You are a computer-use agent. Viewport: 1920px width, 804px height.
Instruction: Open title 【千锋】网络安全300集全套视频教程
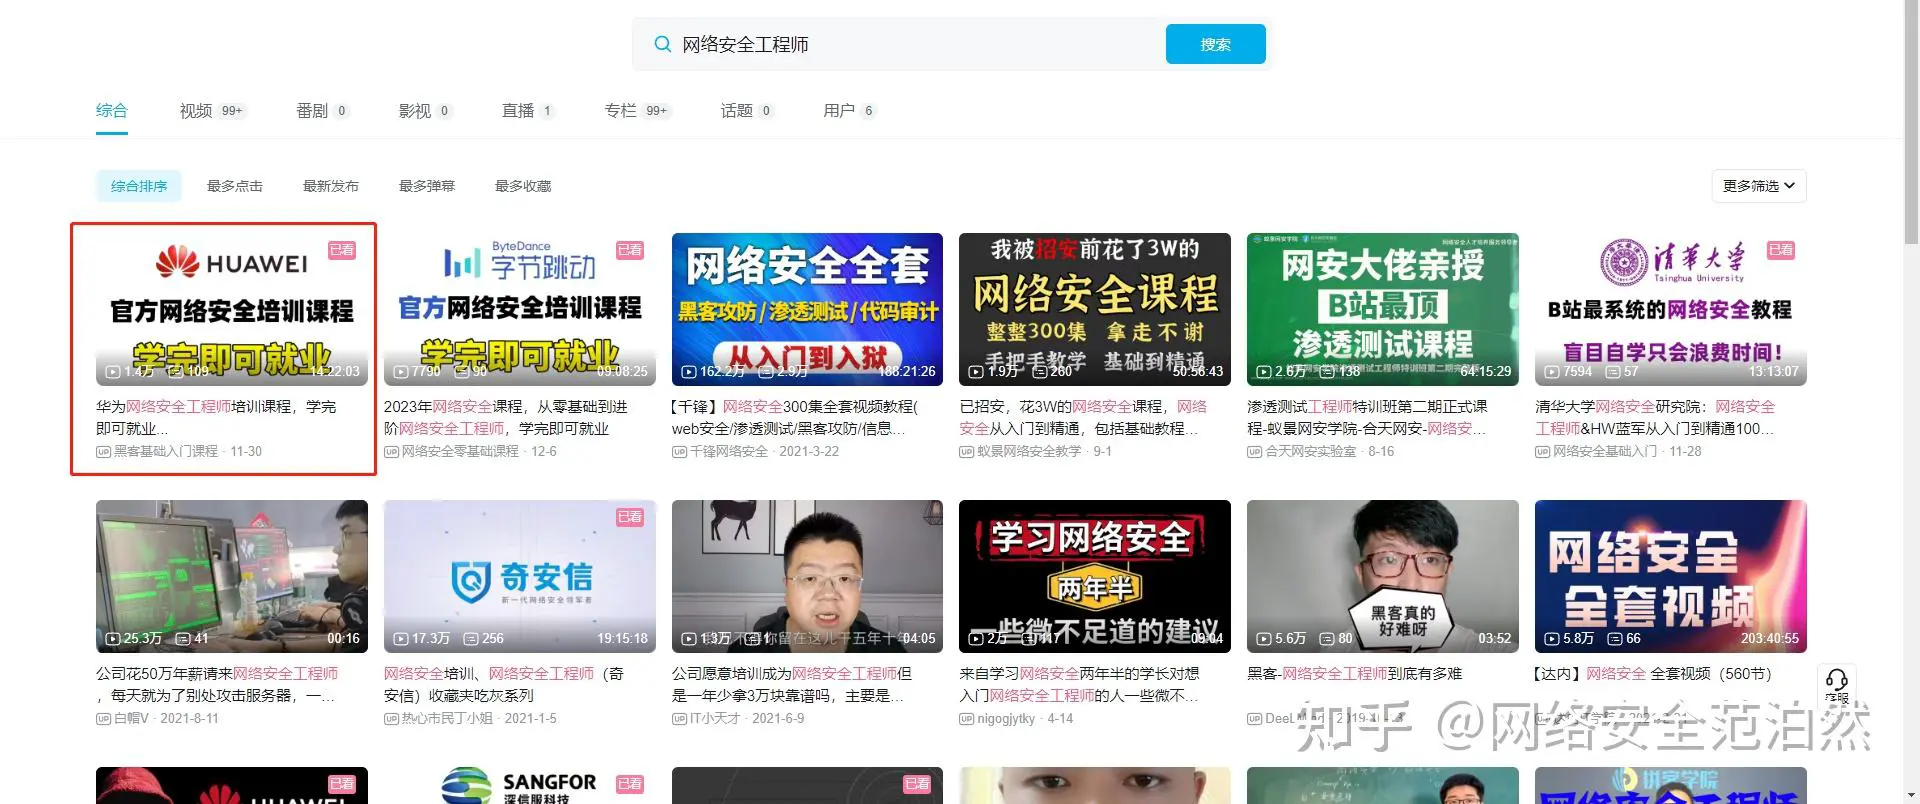coord(795,418)
